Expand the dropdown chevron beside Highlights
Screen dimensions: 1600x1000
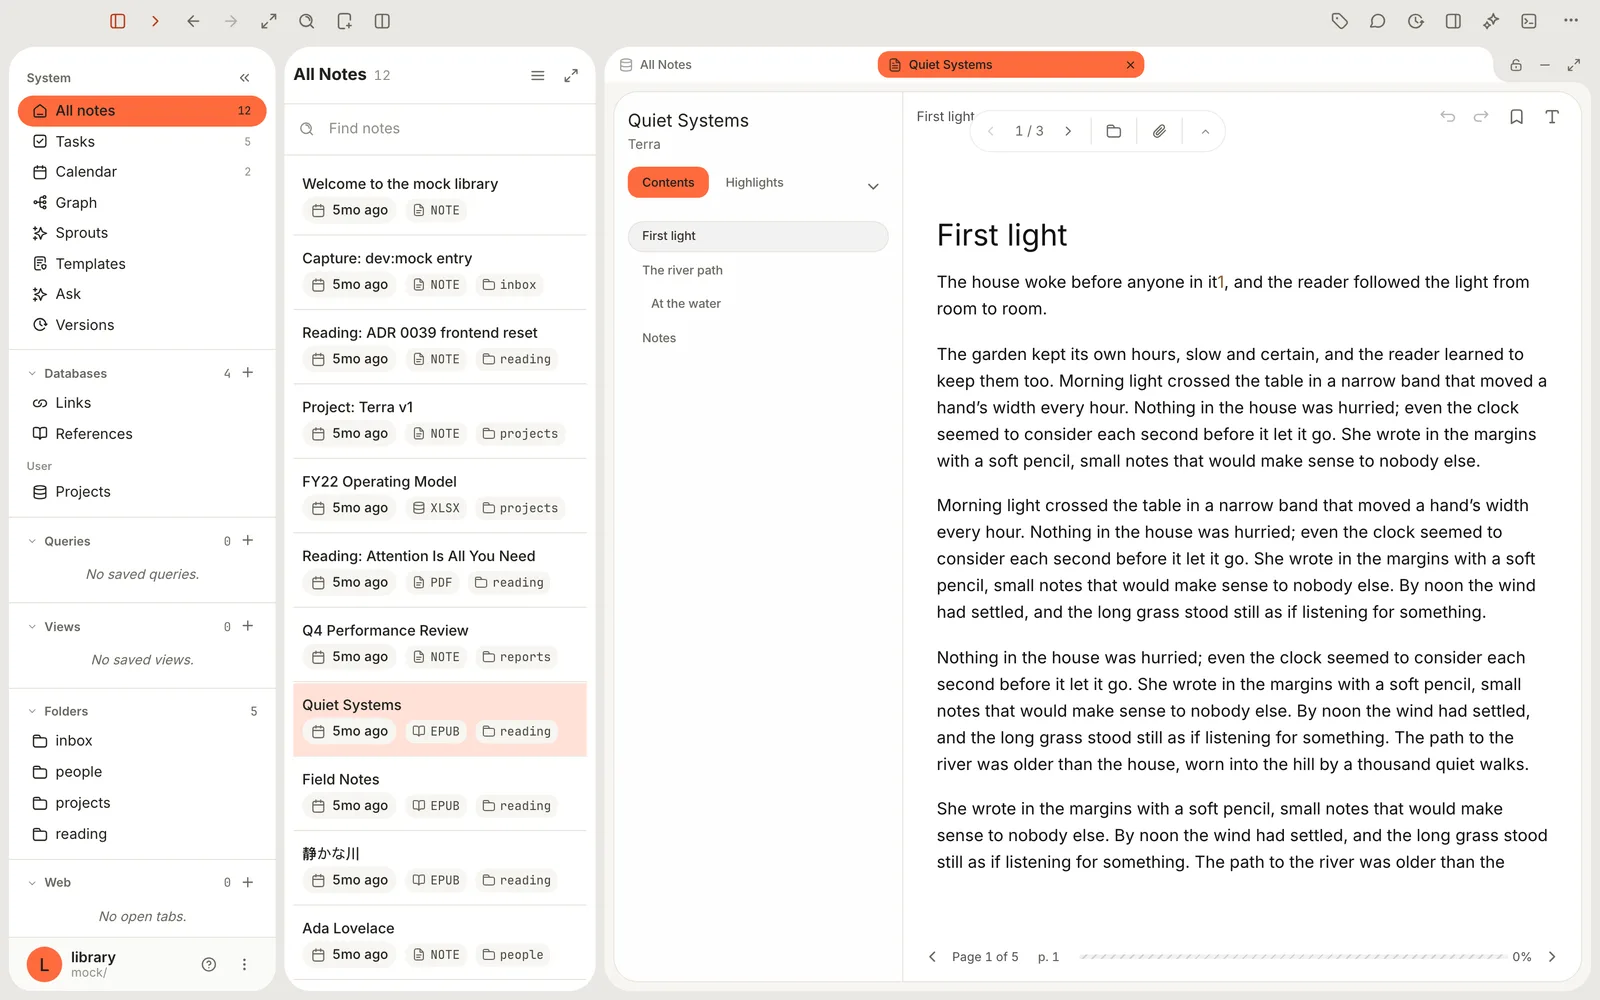873,186
